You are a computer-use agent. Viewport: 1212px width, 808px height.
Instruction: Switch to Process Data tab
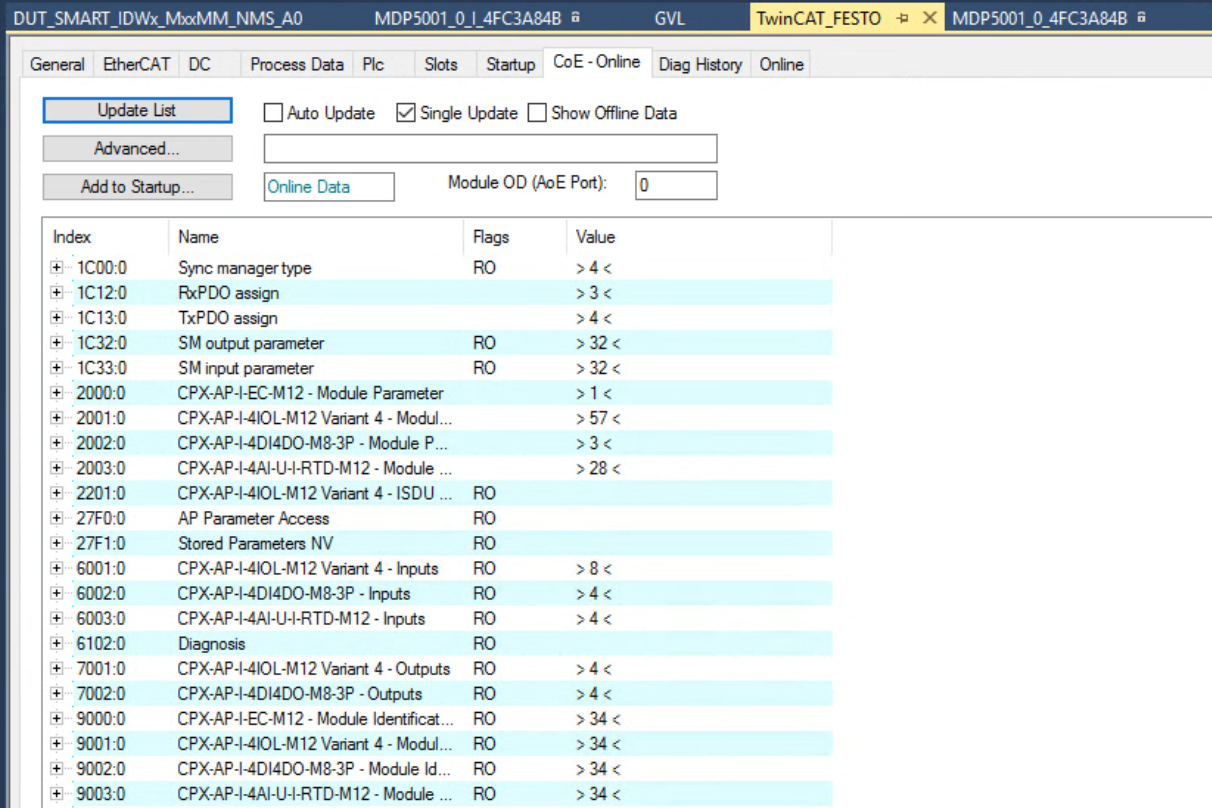click(296, 64)
